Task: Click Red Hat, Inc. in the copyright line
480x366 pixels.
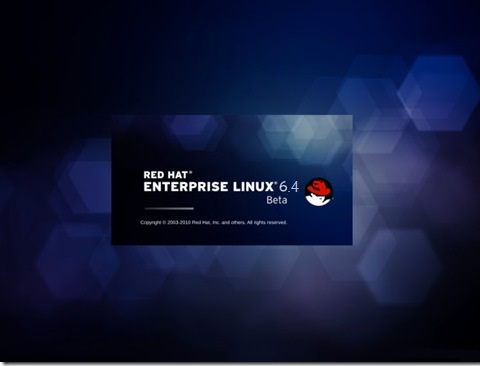Action: [x=206, y=222]
